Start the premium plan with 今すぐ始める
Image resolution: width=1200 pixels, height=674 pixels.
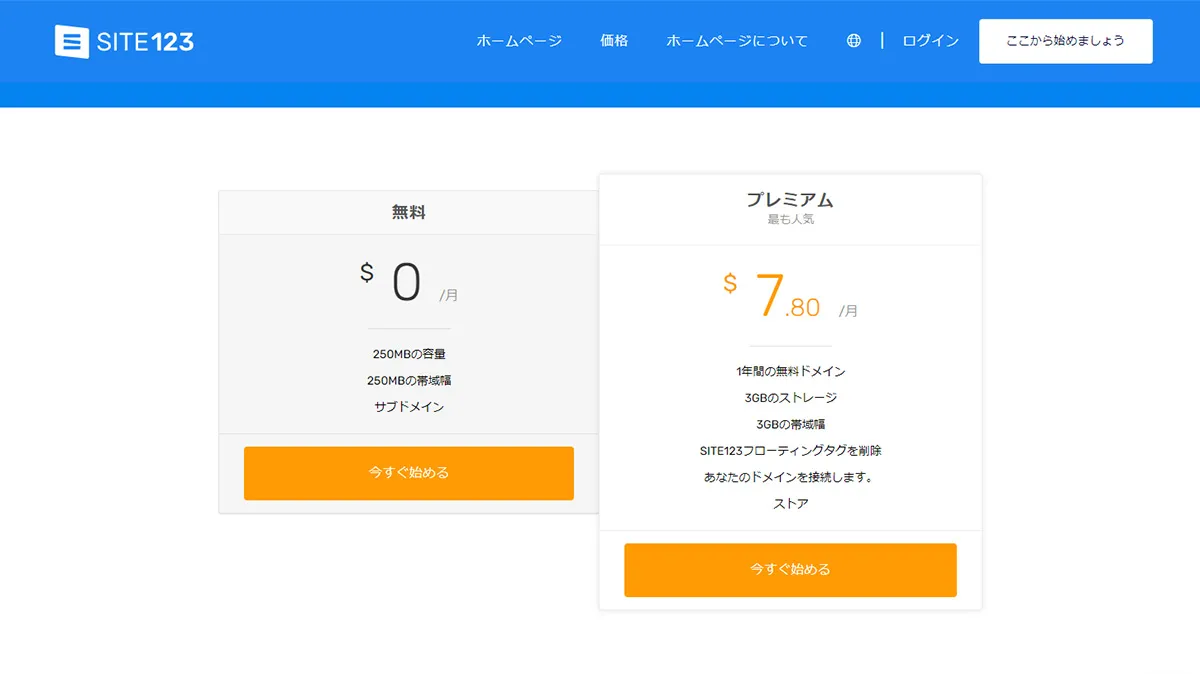point(790,570)
